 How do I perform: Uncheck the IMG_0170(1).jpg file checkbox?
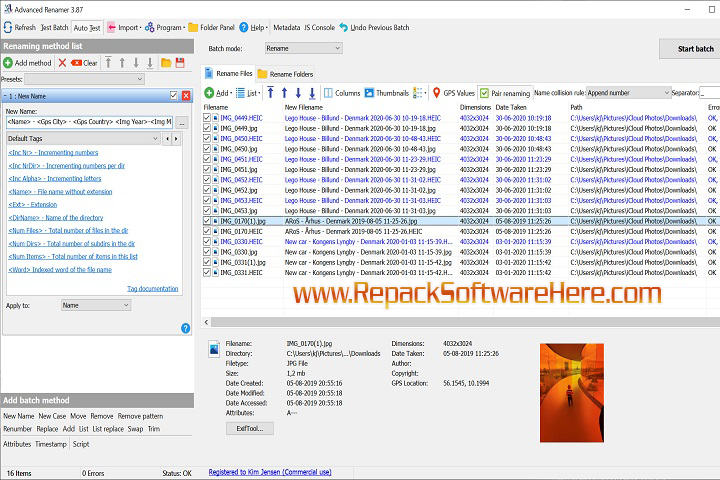pyautogui.click(x=207, y=220)
